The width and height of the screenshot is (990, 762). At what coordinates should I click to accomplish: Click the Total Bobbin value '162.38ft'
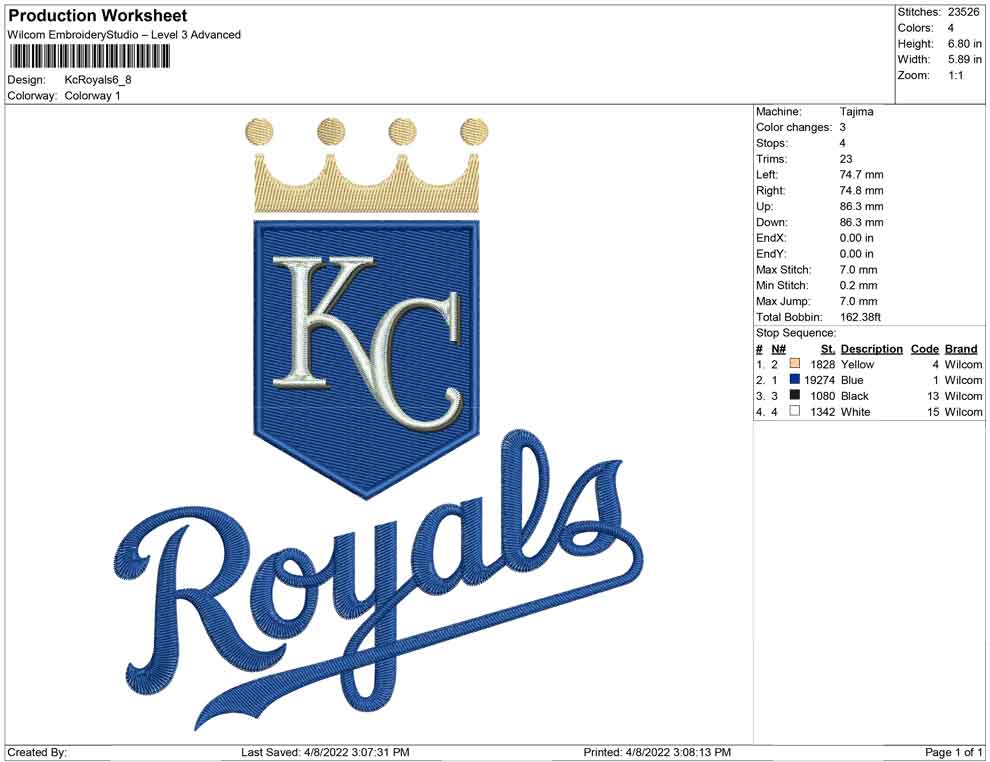coord(860,317)
